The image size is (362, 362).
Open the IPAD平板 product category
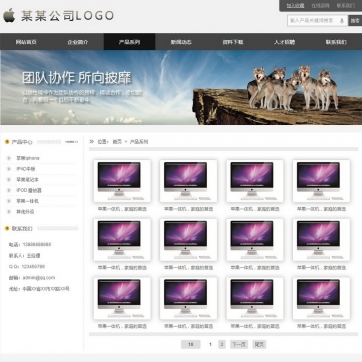[x=26, y=169]
